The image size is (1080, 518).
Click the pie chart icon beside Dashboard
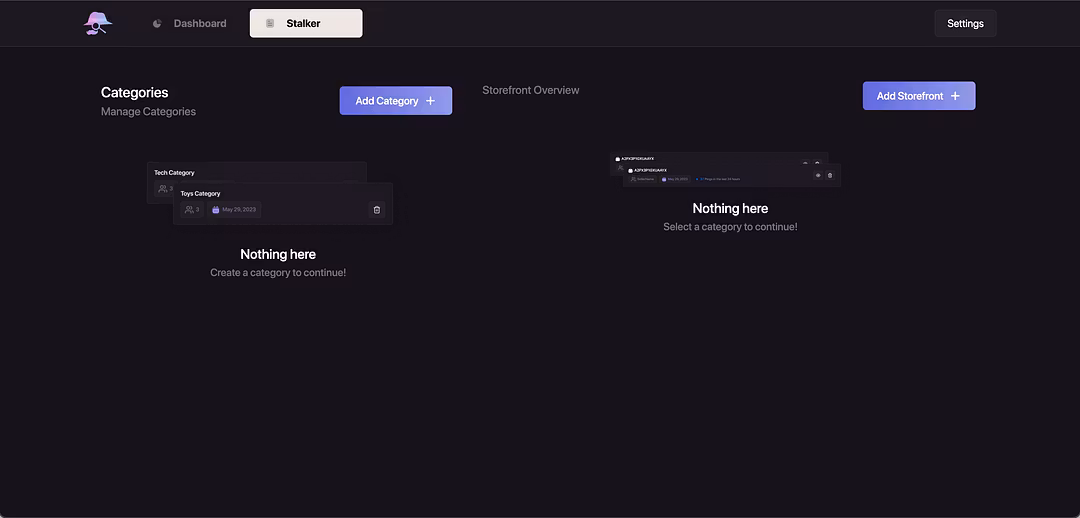tap(157, 24)
